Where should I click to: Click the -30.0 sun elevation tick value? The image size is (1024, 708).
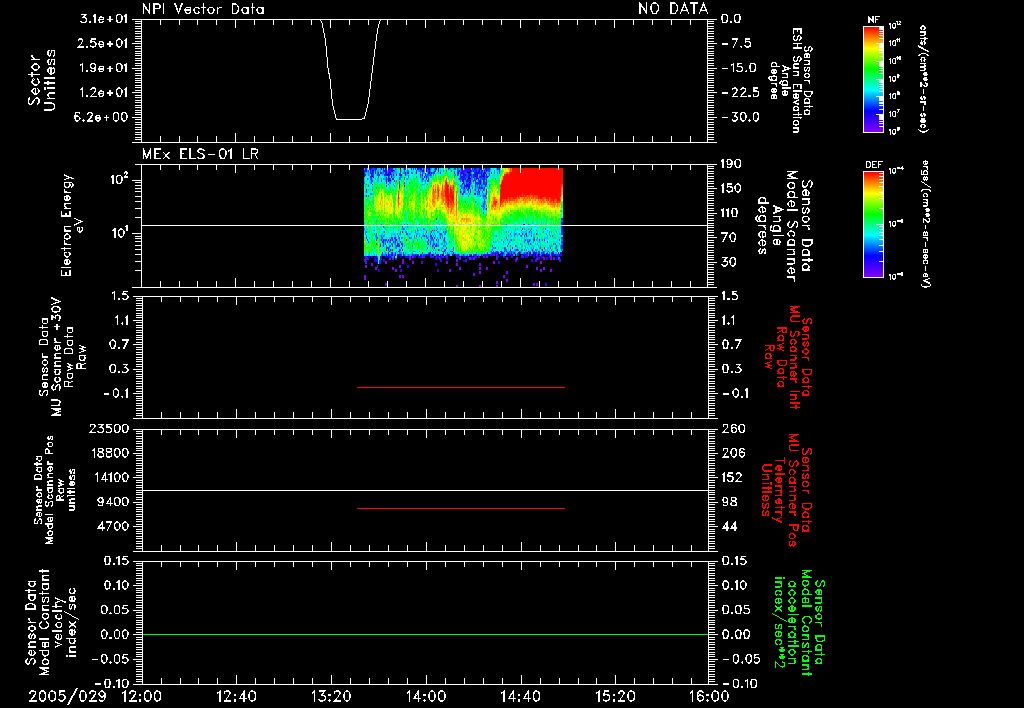click(741, 117)
